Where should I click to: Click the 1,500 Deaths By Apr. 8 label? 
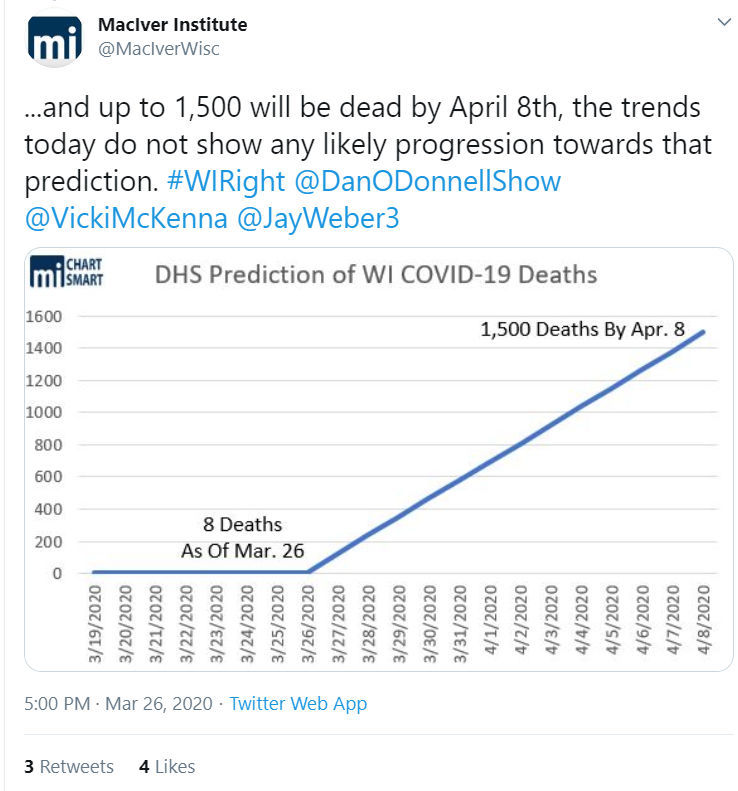(x=582, y=329)
